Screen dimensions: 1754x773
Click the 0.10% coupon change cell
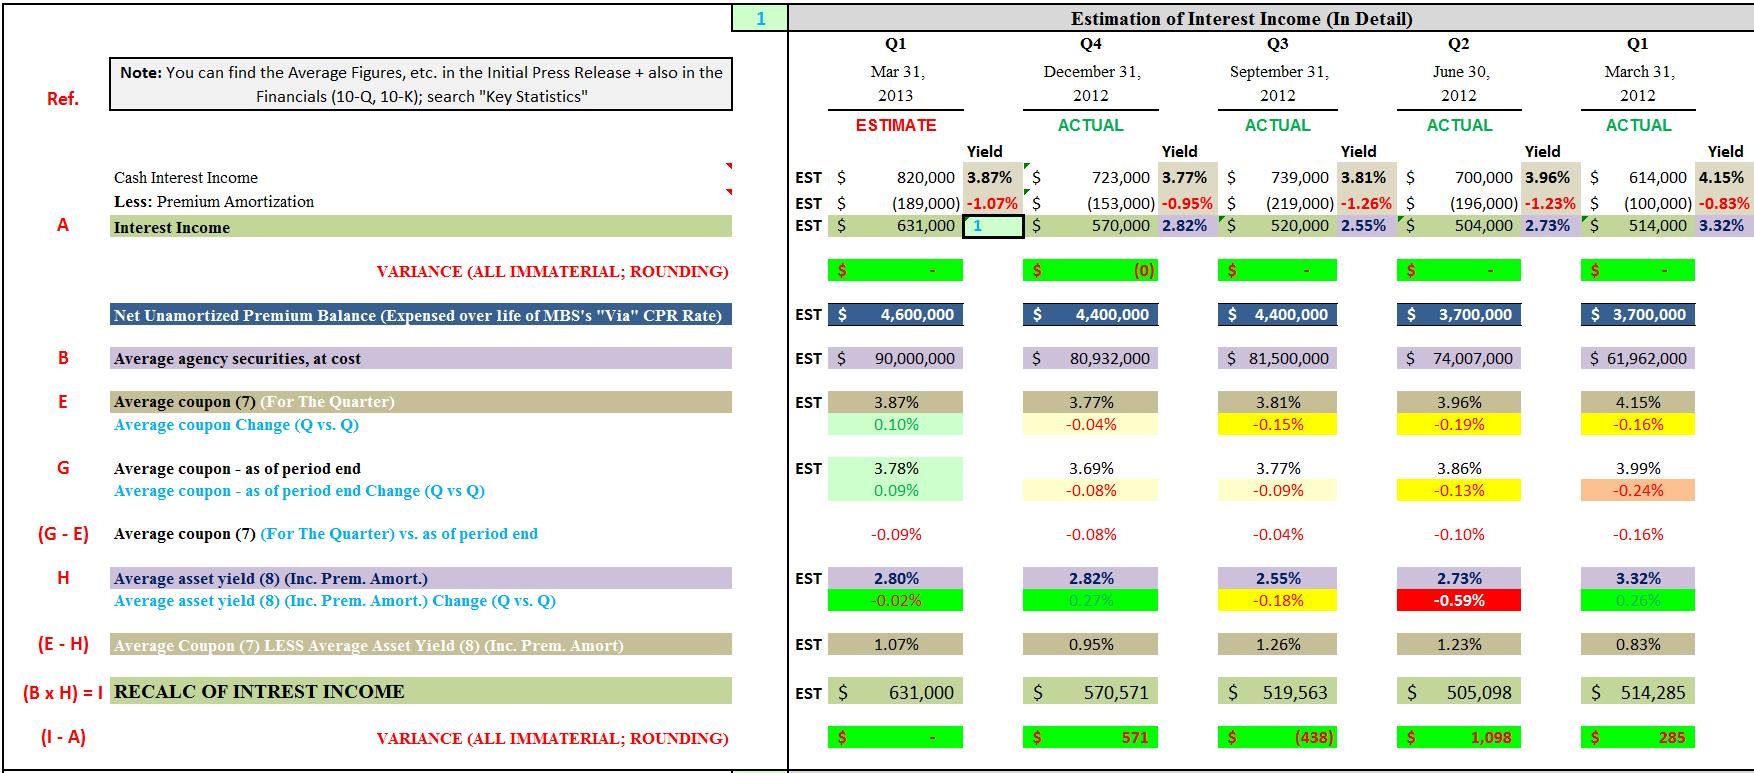pyautogui.click(x=896, y=424)
